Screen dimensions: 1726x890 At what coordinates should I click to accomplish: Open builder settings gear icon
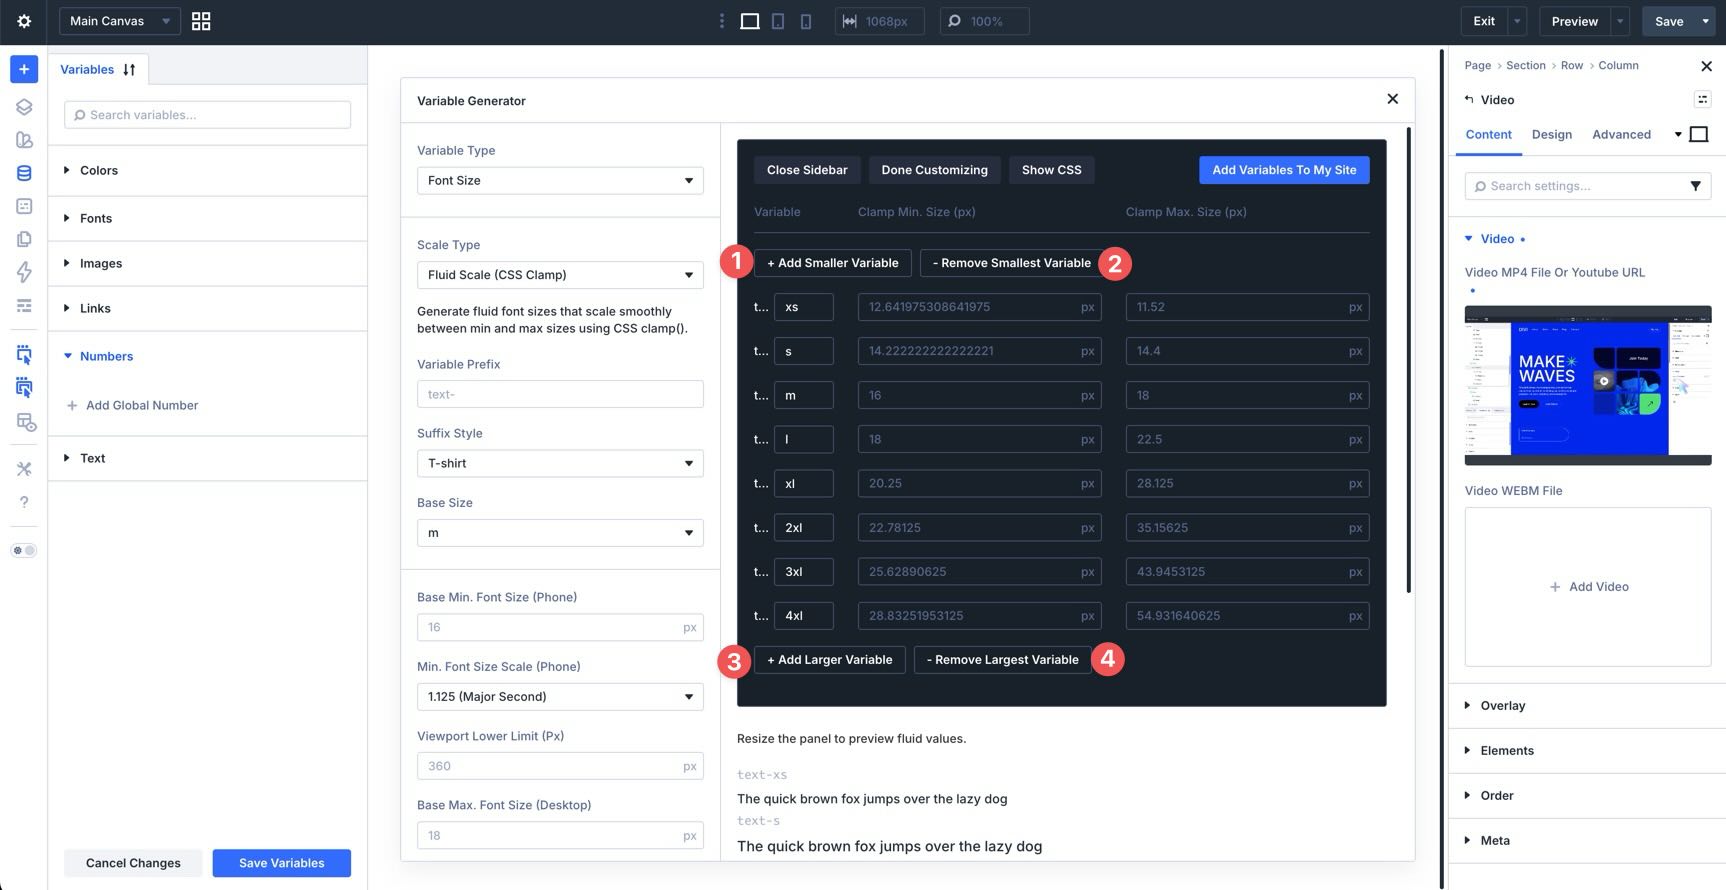point(24,21)
